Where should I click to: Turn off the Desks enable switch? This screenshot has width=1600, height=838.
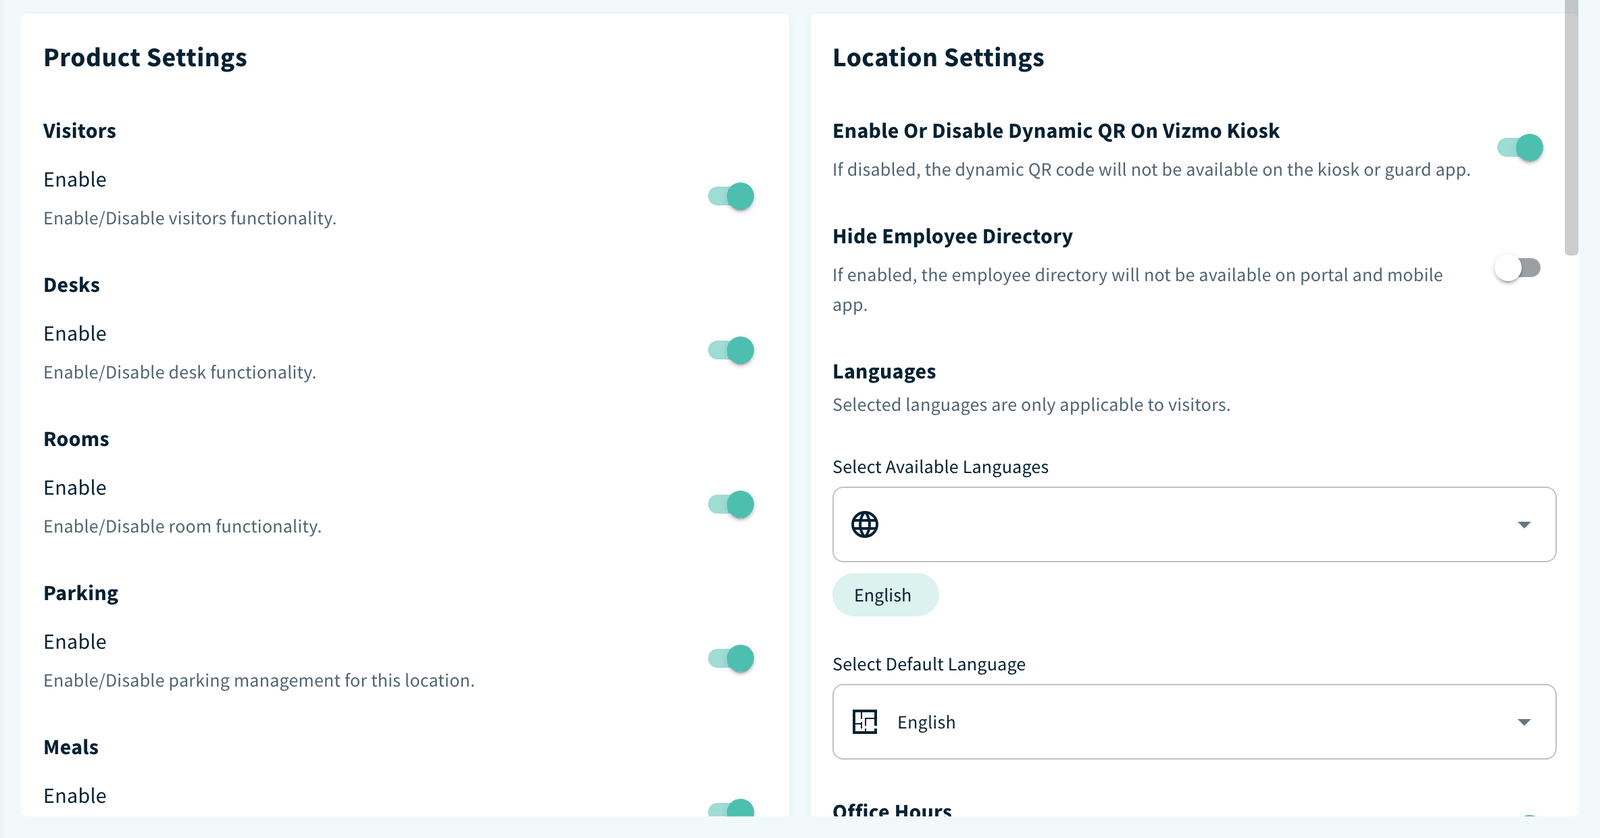point(731,350)
